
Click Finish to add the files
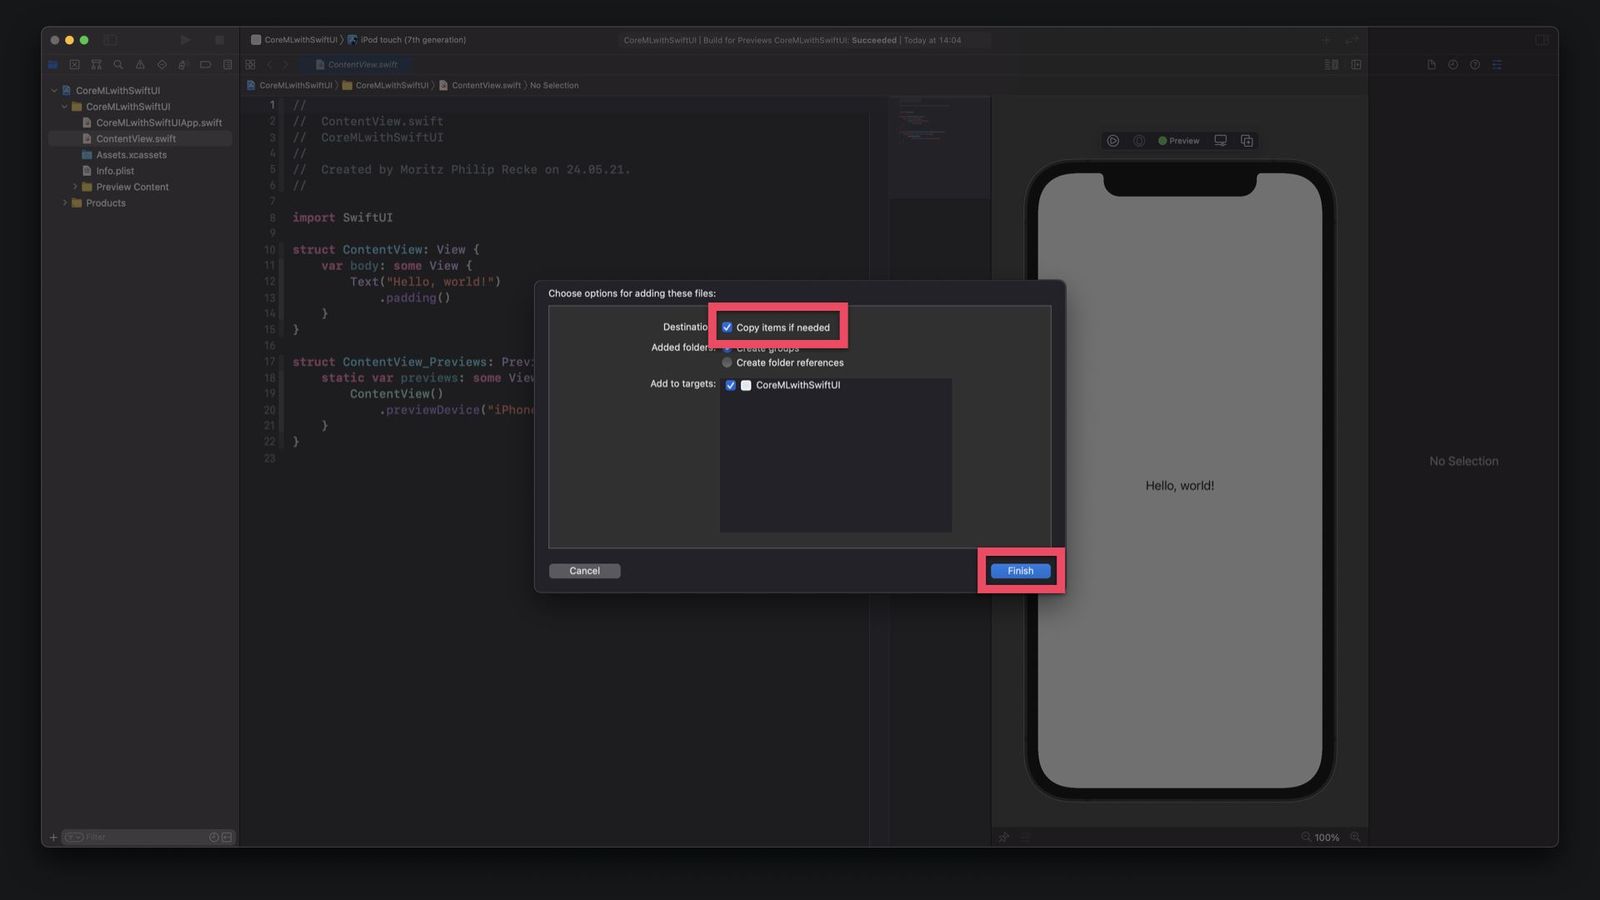[x=1019, y=570]
